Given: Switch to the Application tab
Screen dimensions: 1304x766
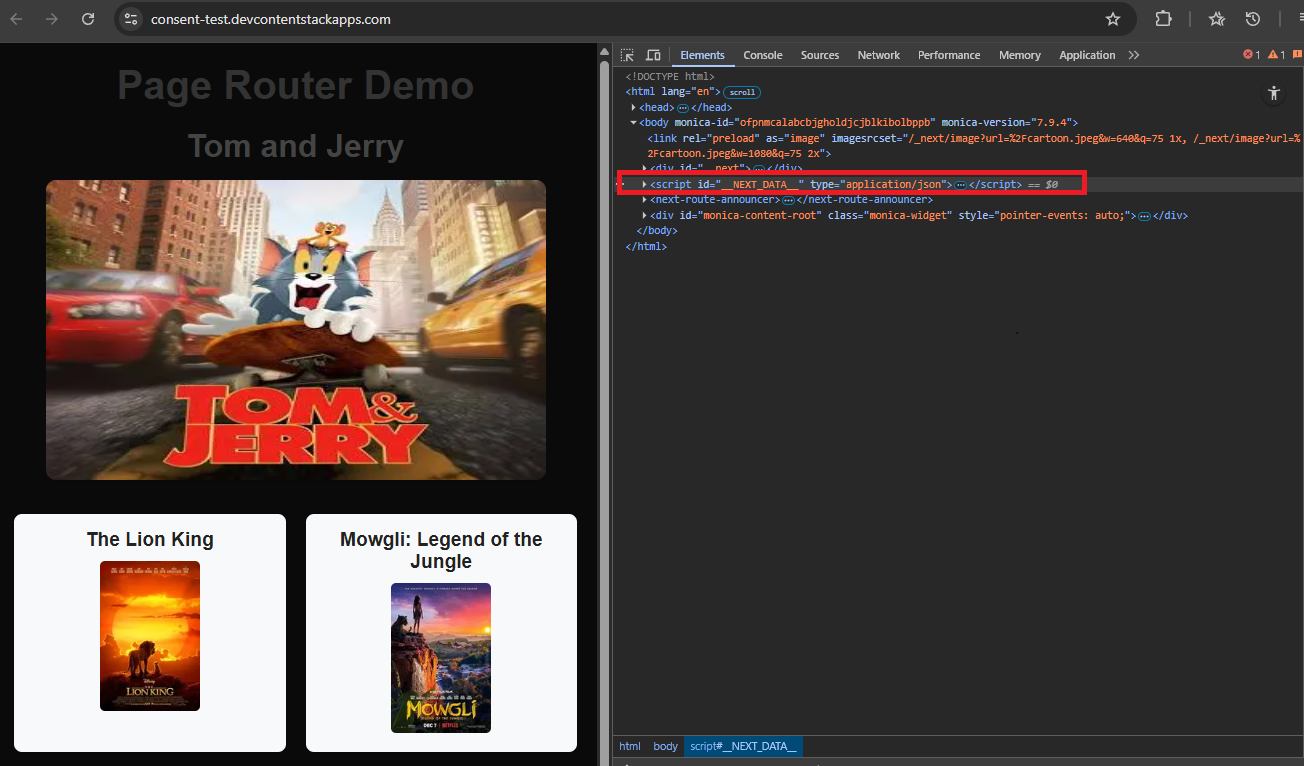Looking at the screenshot, I should click(1087, 55).
